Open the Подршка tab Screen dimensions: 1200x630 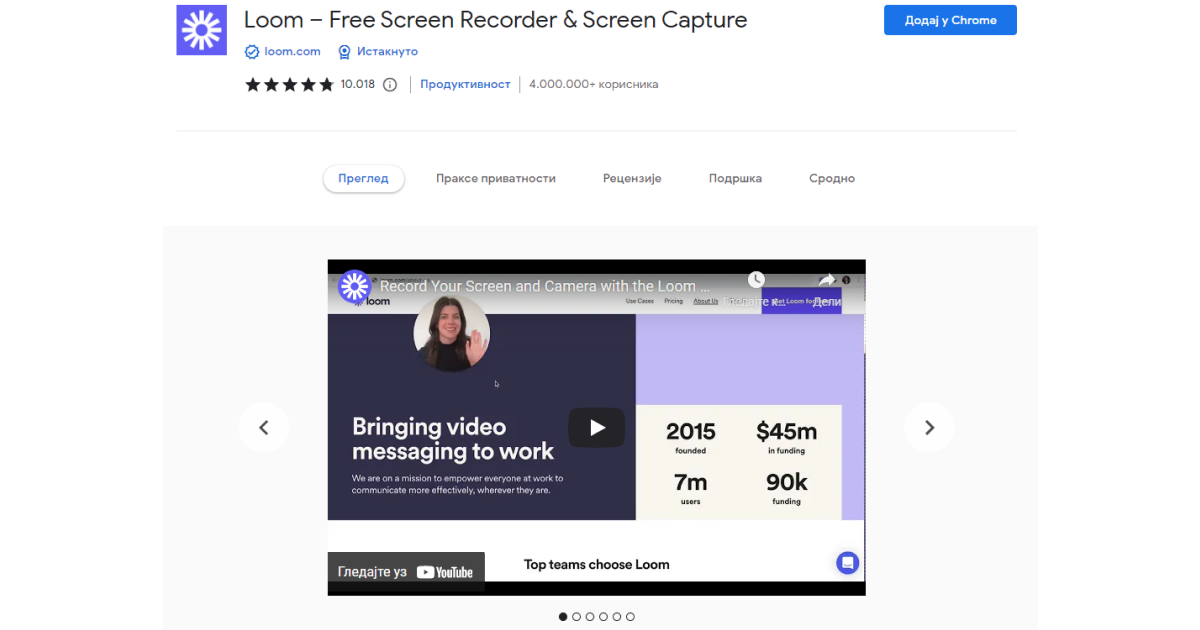(x=735, y=179)
